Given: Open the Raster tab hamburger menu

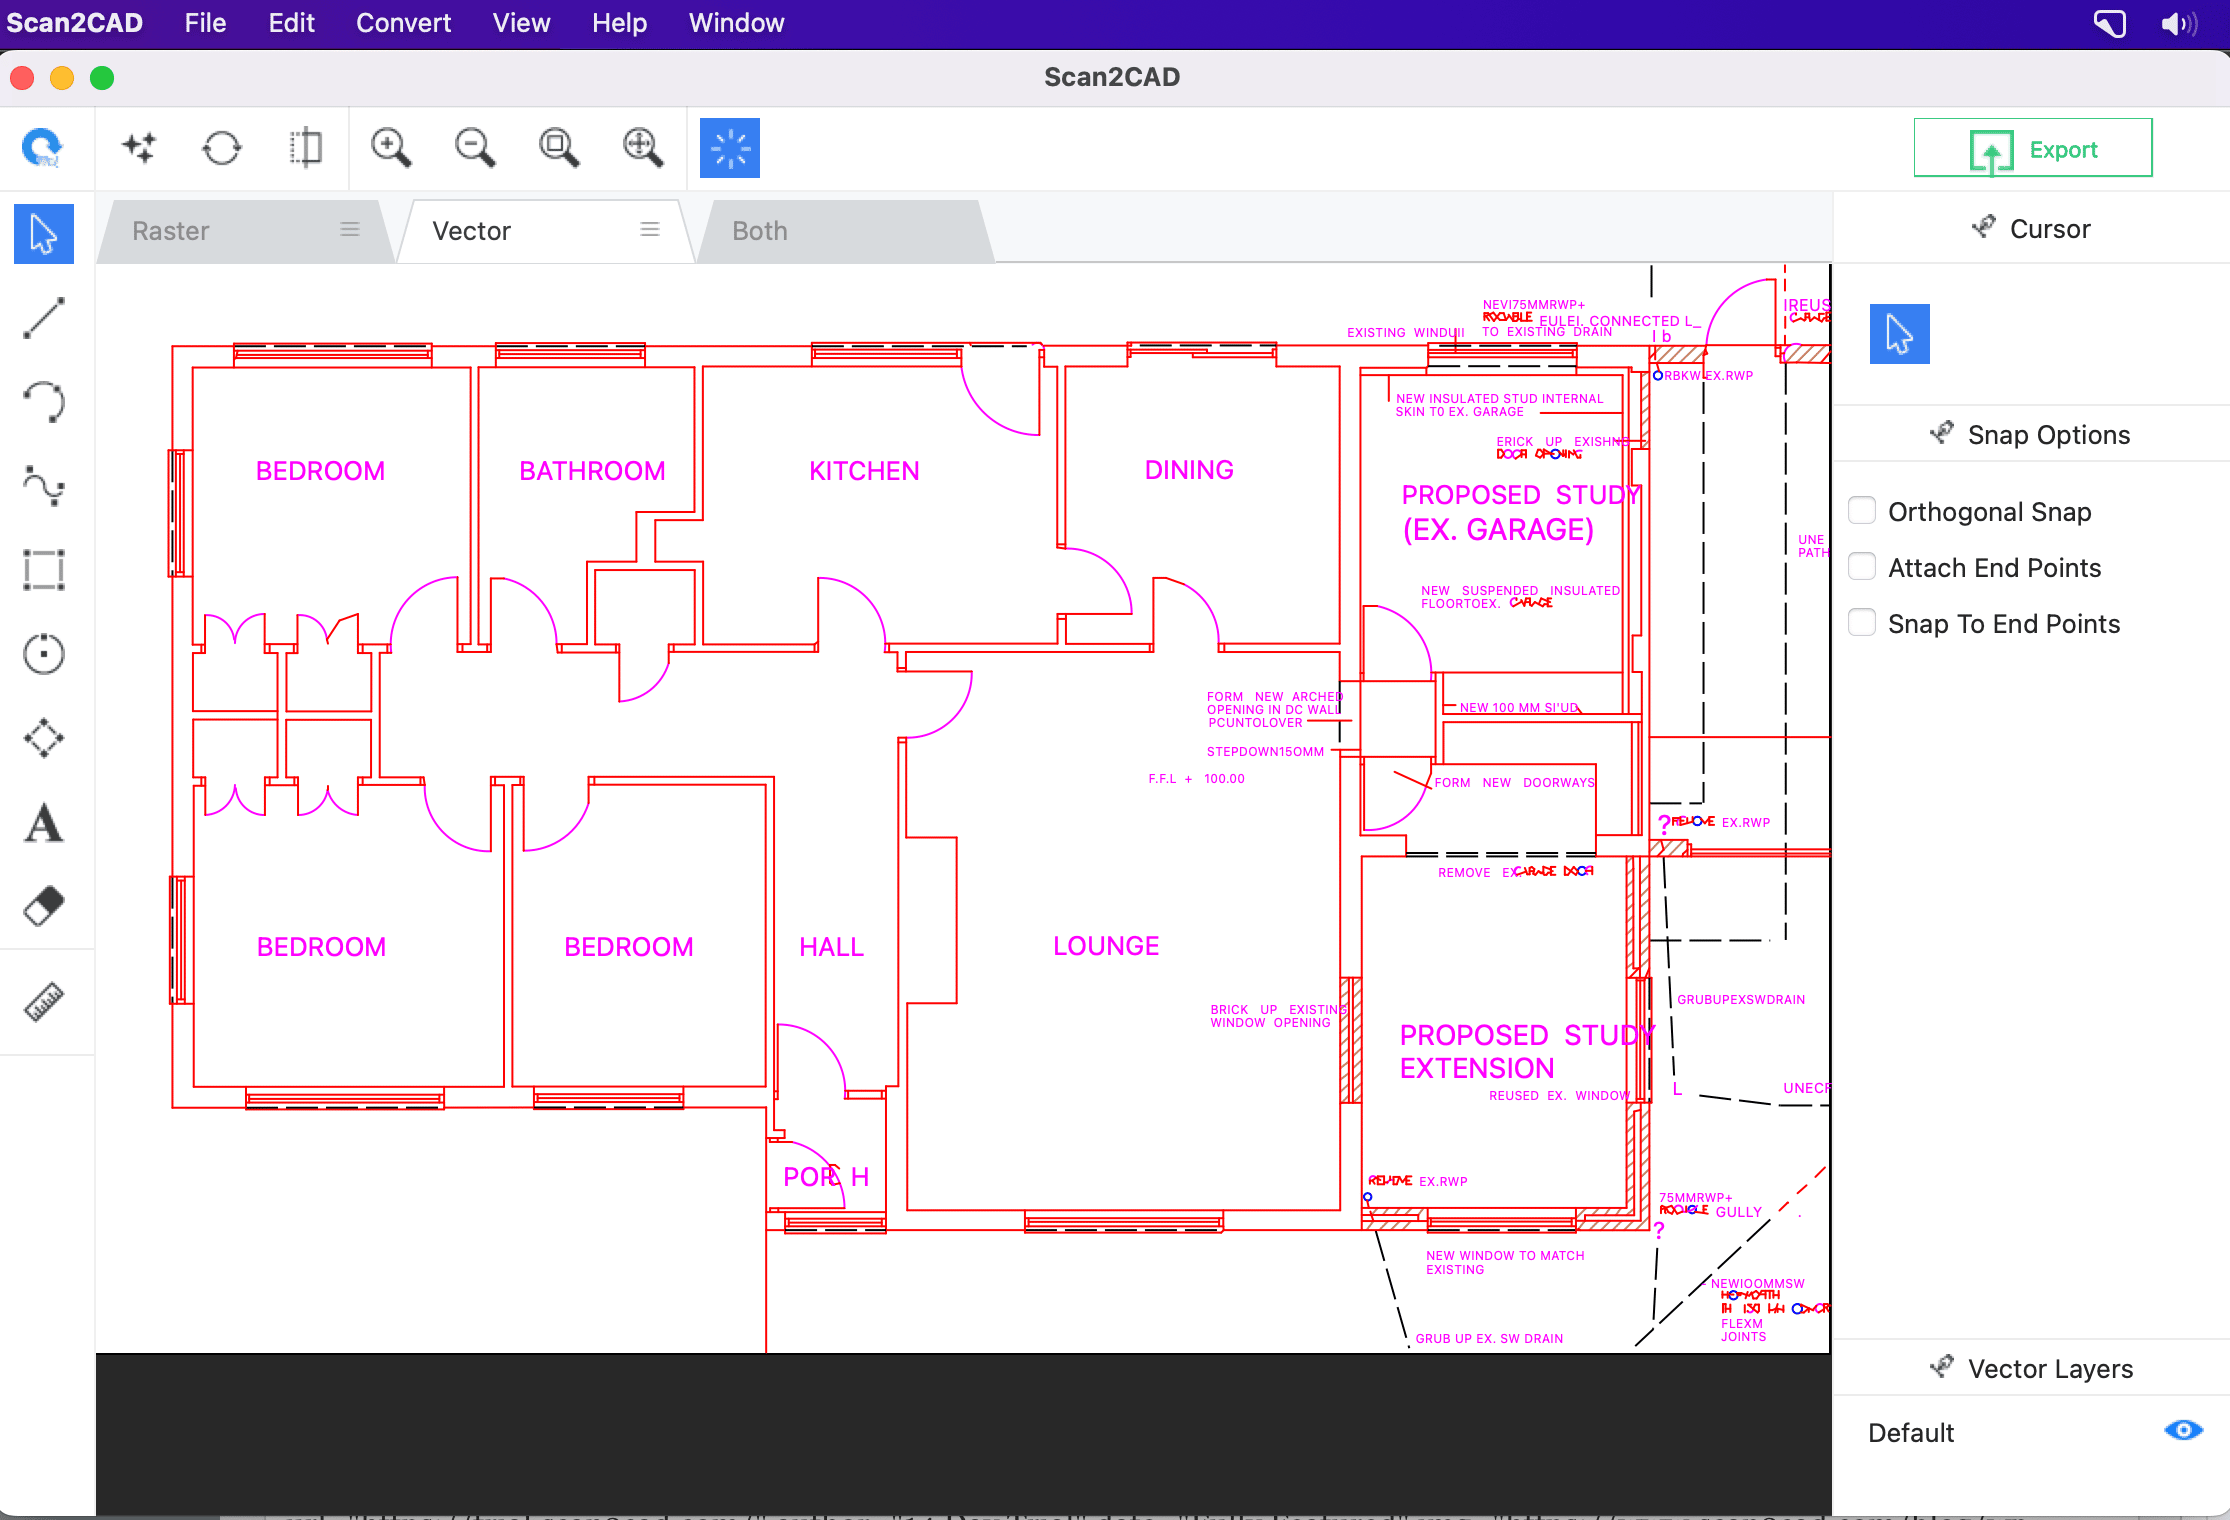Looking at the screenshot, I should point(349,229).
